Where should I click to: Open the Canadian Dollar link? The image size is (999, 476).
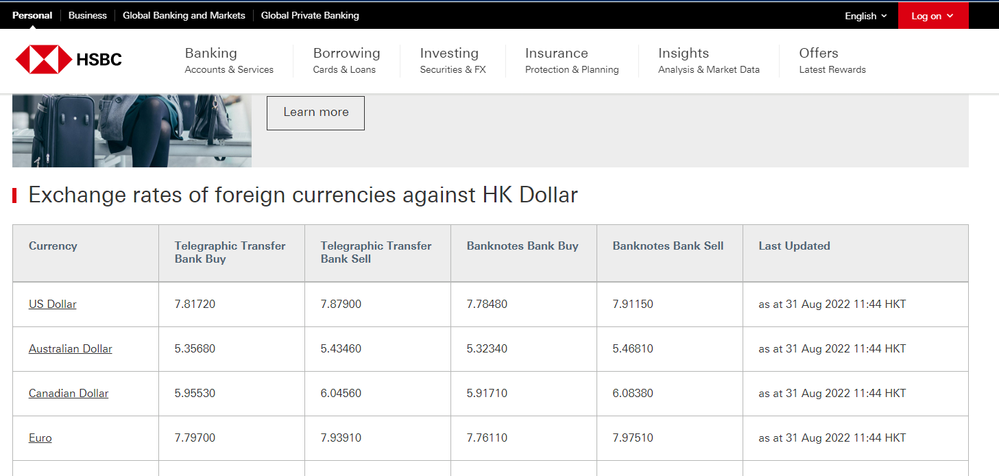pos(68,394)
